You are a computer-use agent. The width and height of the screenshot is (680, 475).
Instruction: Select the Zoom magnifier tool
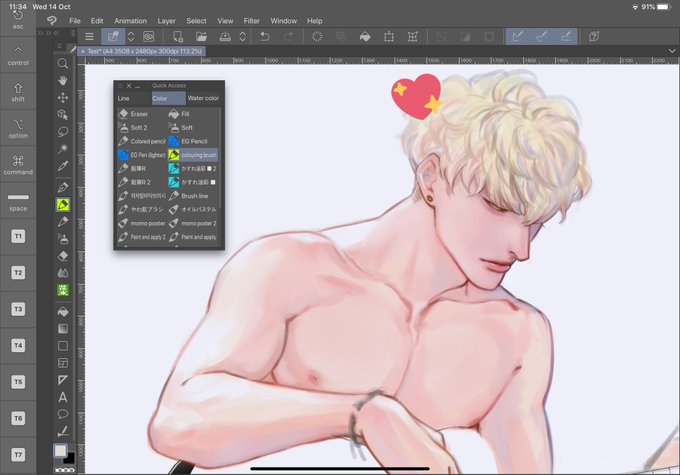63,64
